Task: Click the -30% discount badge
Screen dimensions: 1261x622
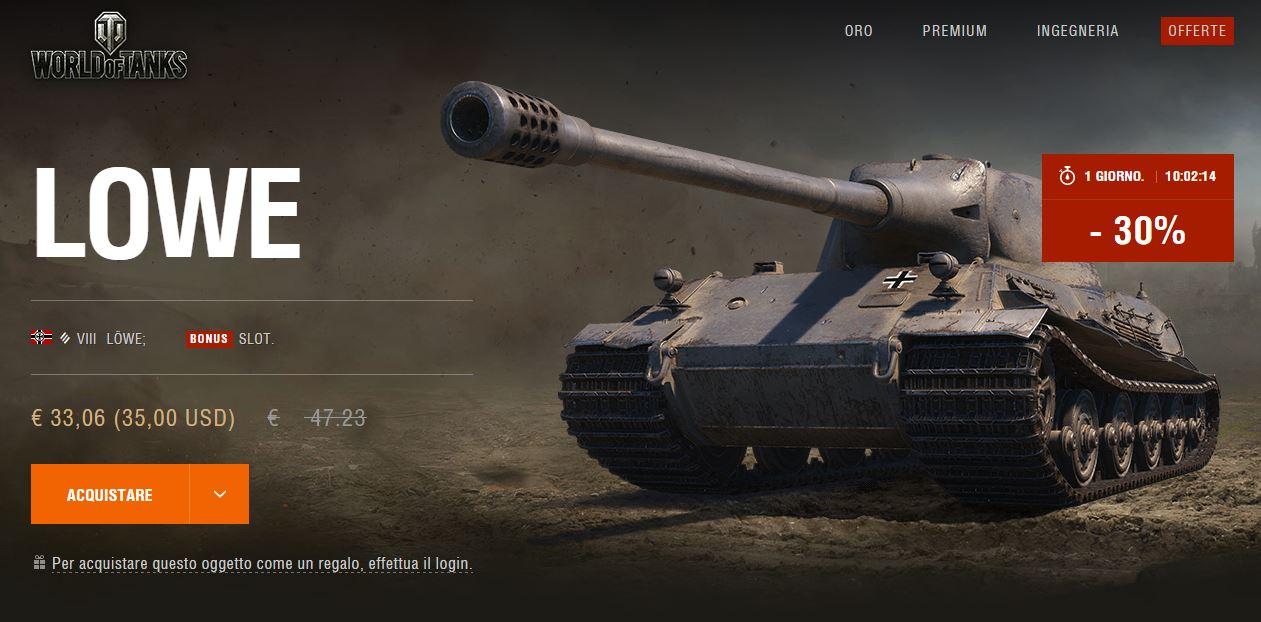Action: click(1138, 231)
